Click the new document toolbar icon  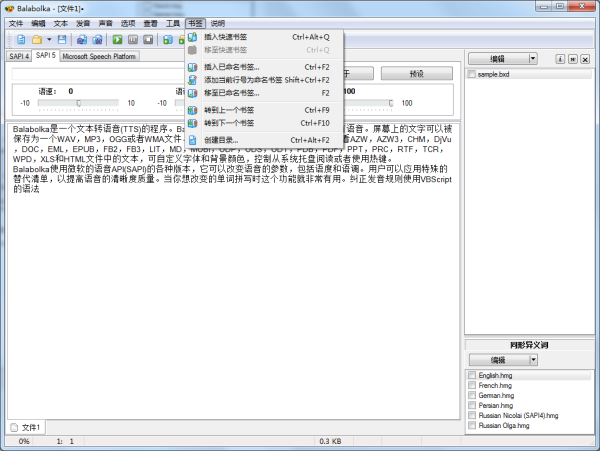(21, 39)
